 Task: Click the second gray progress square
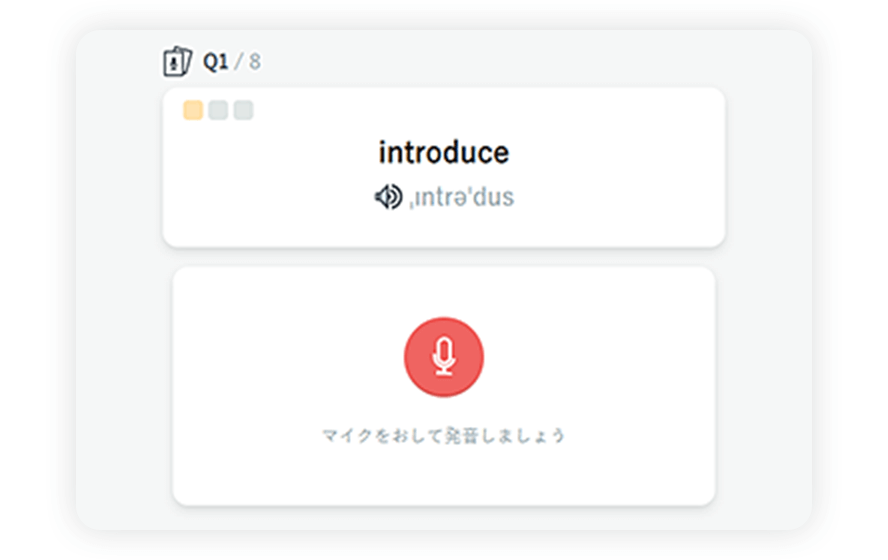coord(218,110)
